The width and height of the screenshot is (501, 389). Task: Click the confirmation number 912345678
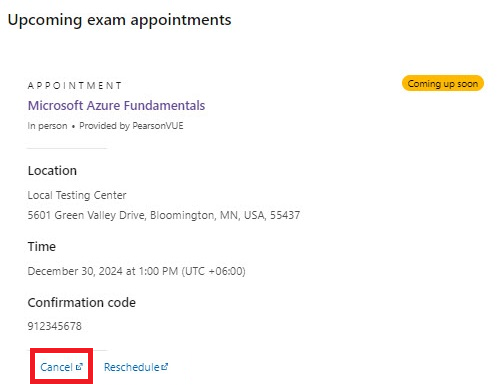point(55,326)
